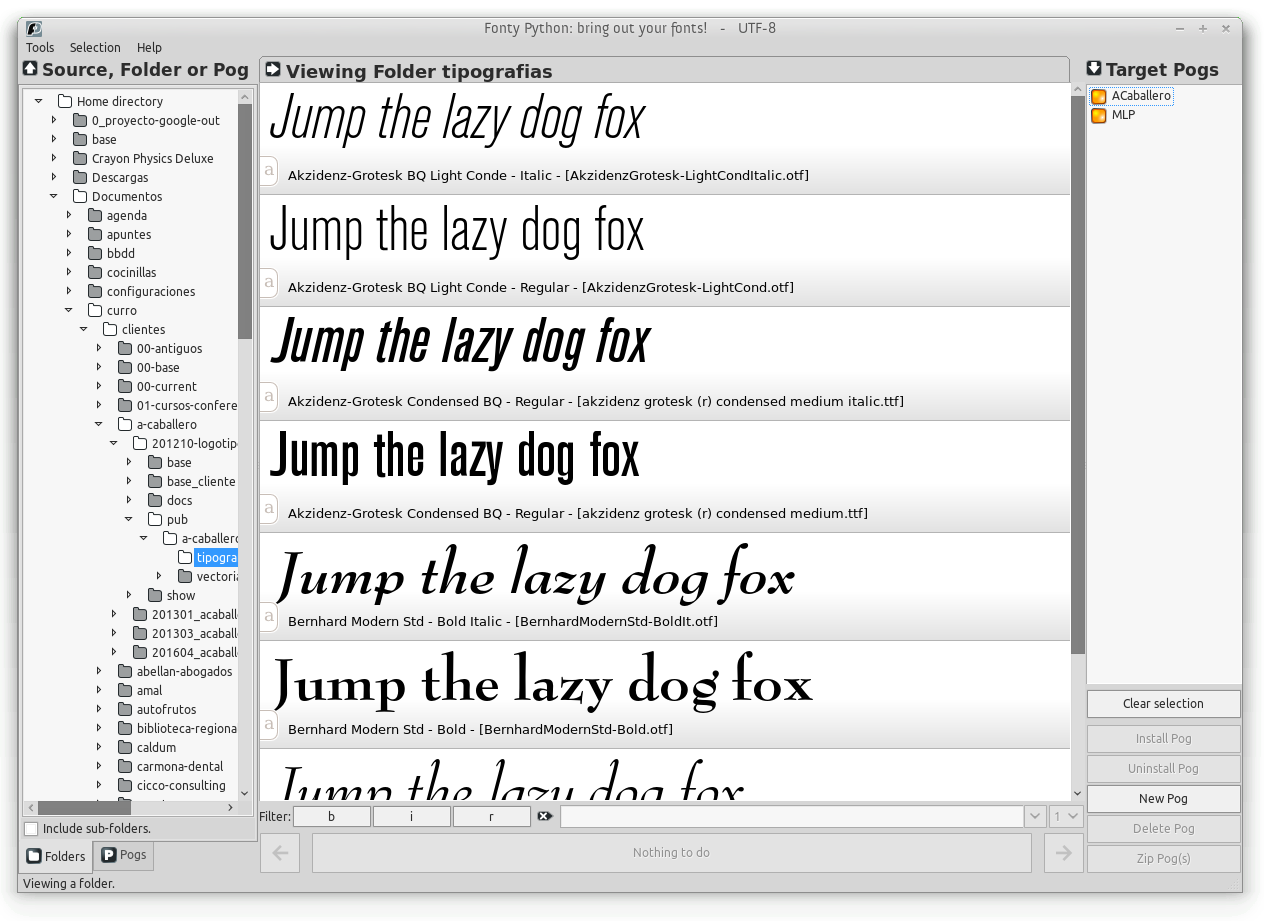Click the Fonty Python title bar icon
The height and width of the screenshot is (921, 1268).
[x=35, y=29]
